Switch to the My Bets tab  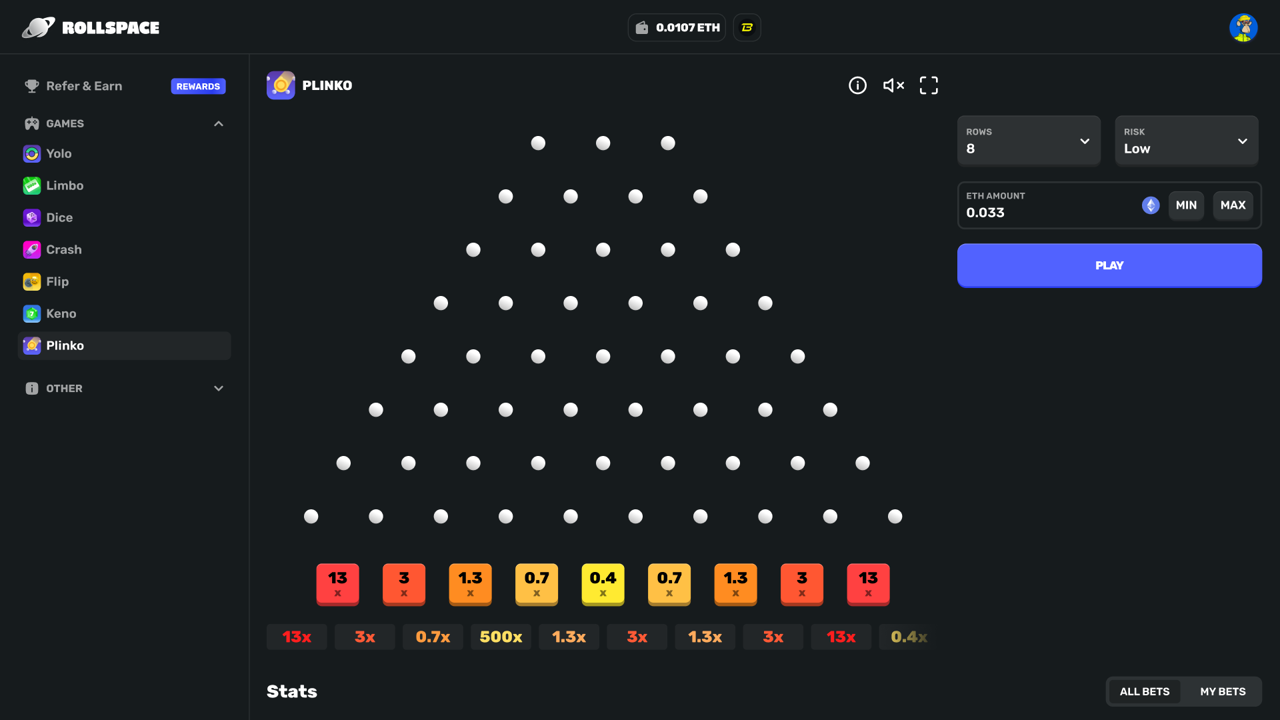pos(1222,692)
